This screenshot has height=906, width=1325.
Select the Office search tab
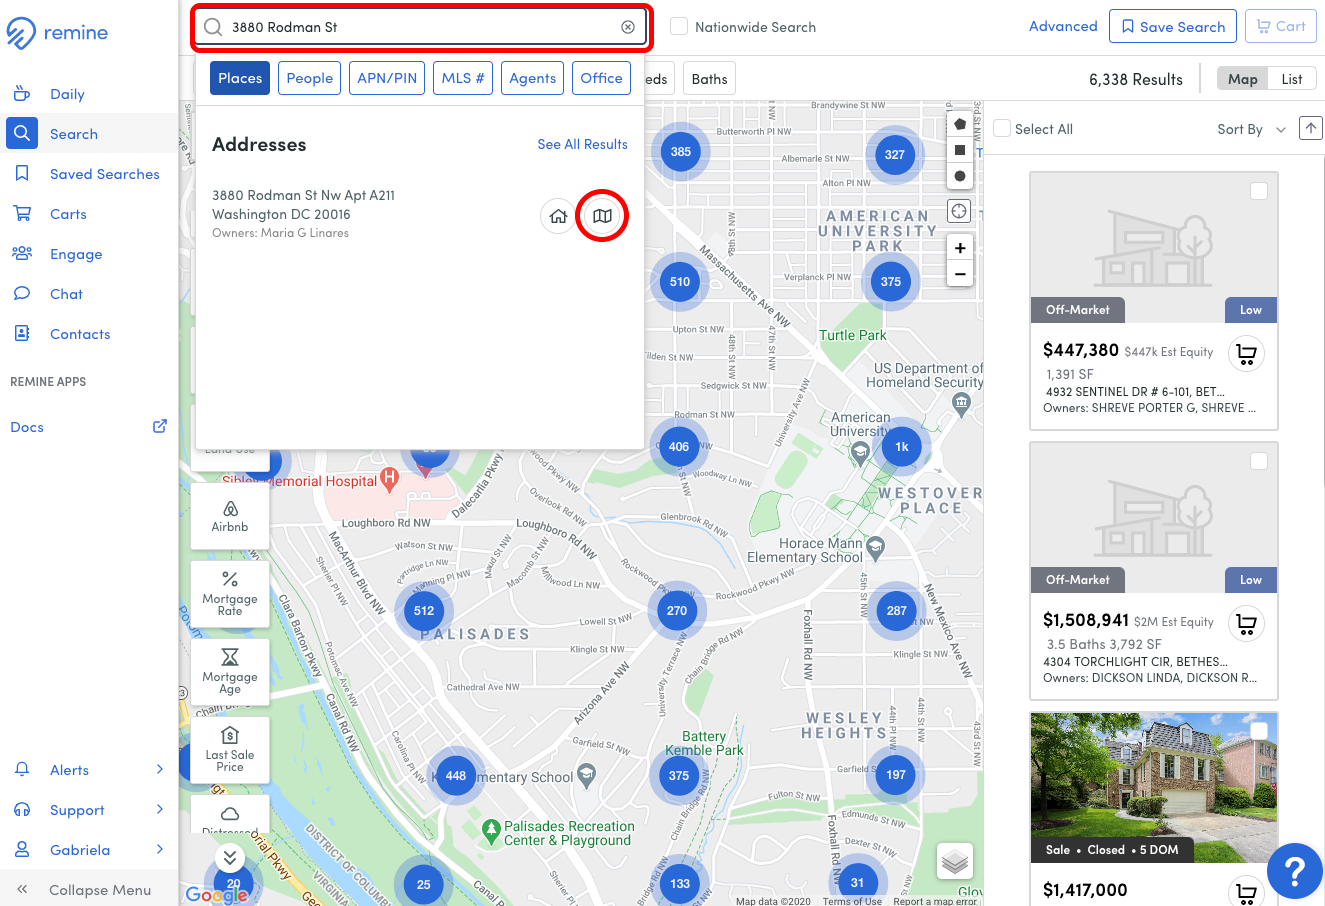[602, 78]
